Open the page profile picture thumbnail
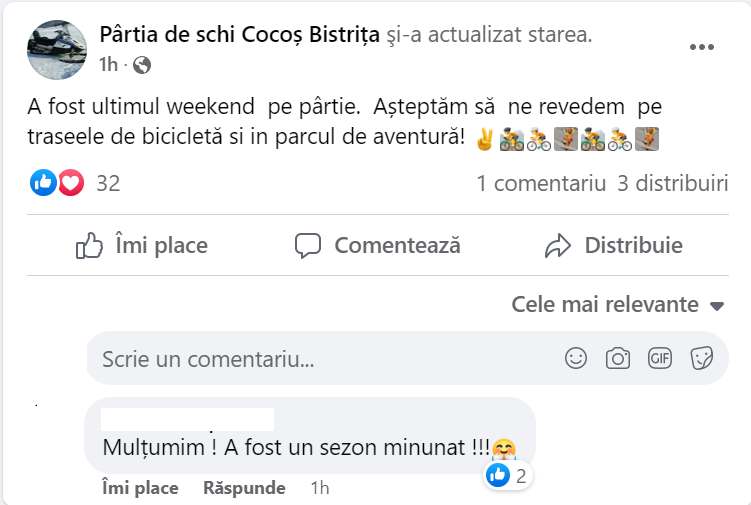The image size is (751, 505). tap(57, 49)
